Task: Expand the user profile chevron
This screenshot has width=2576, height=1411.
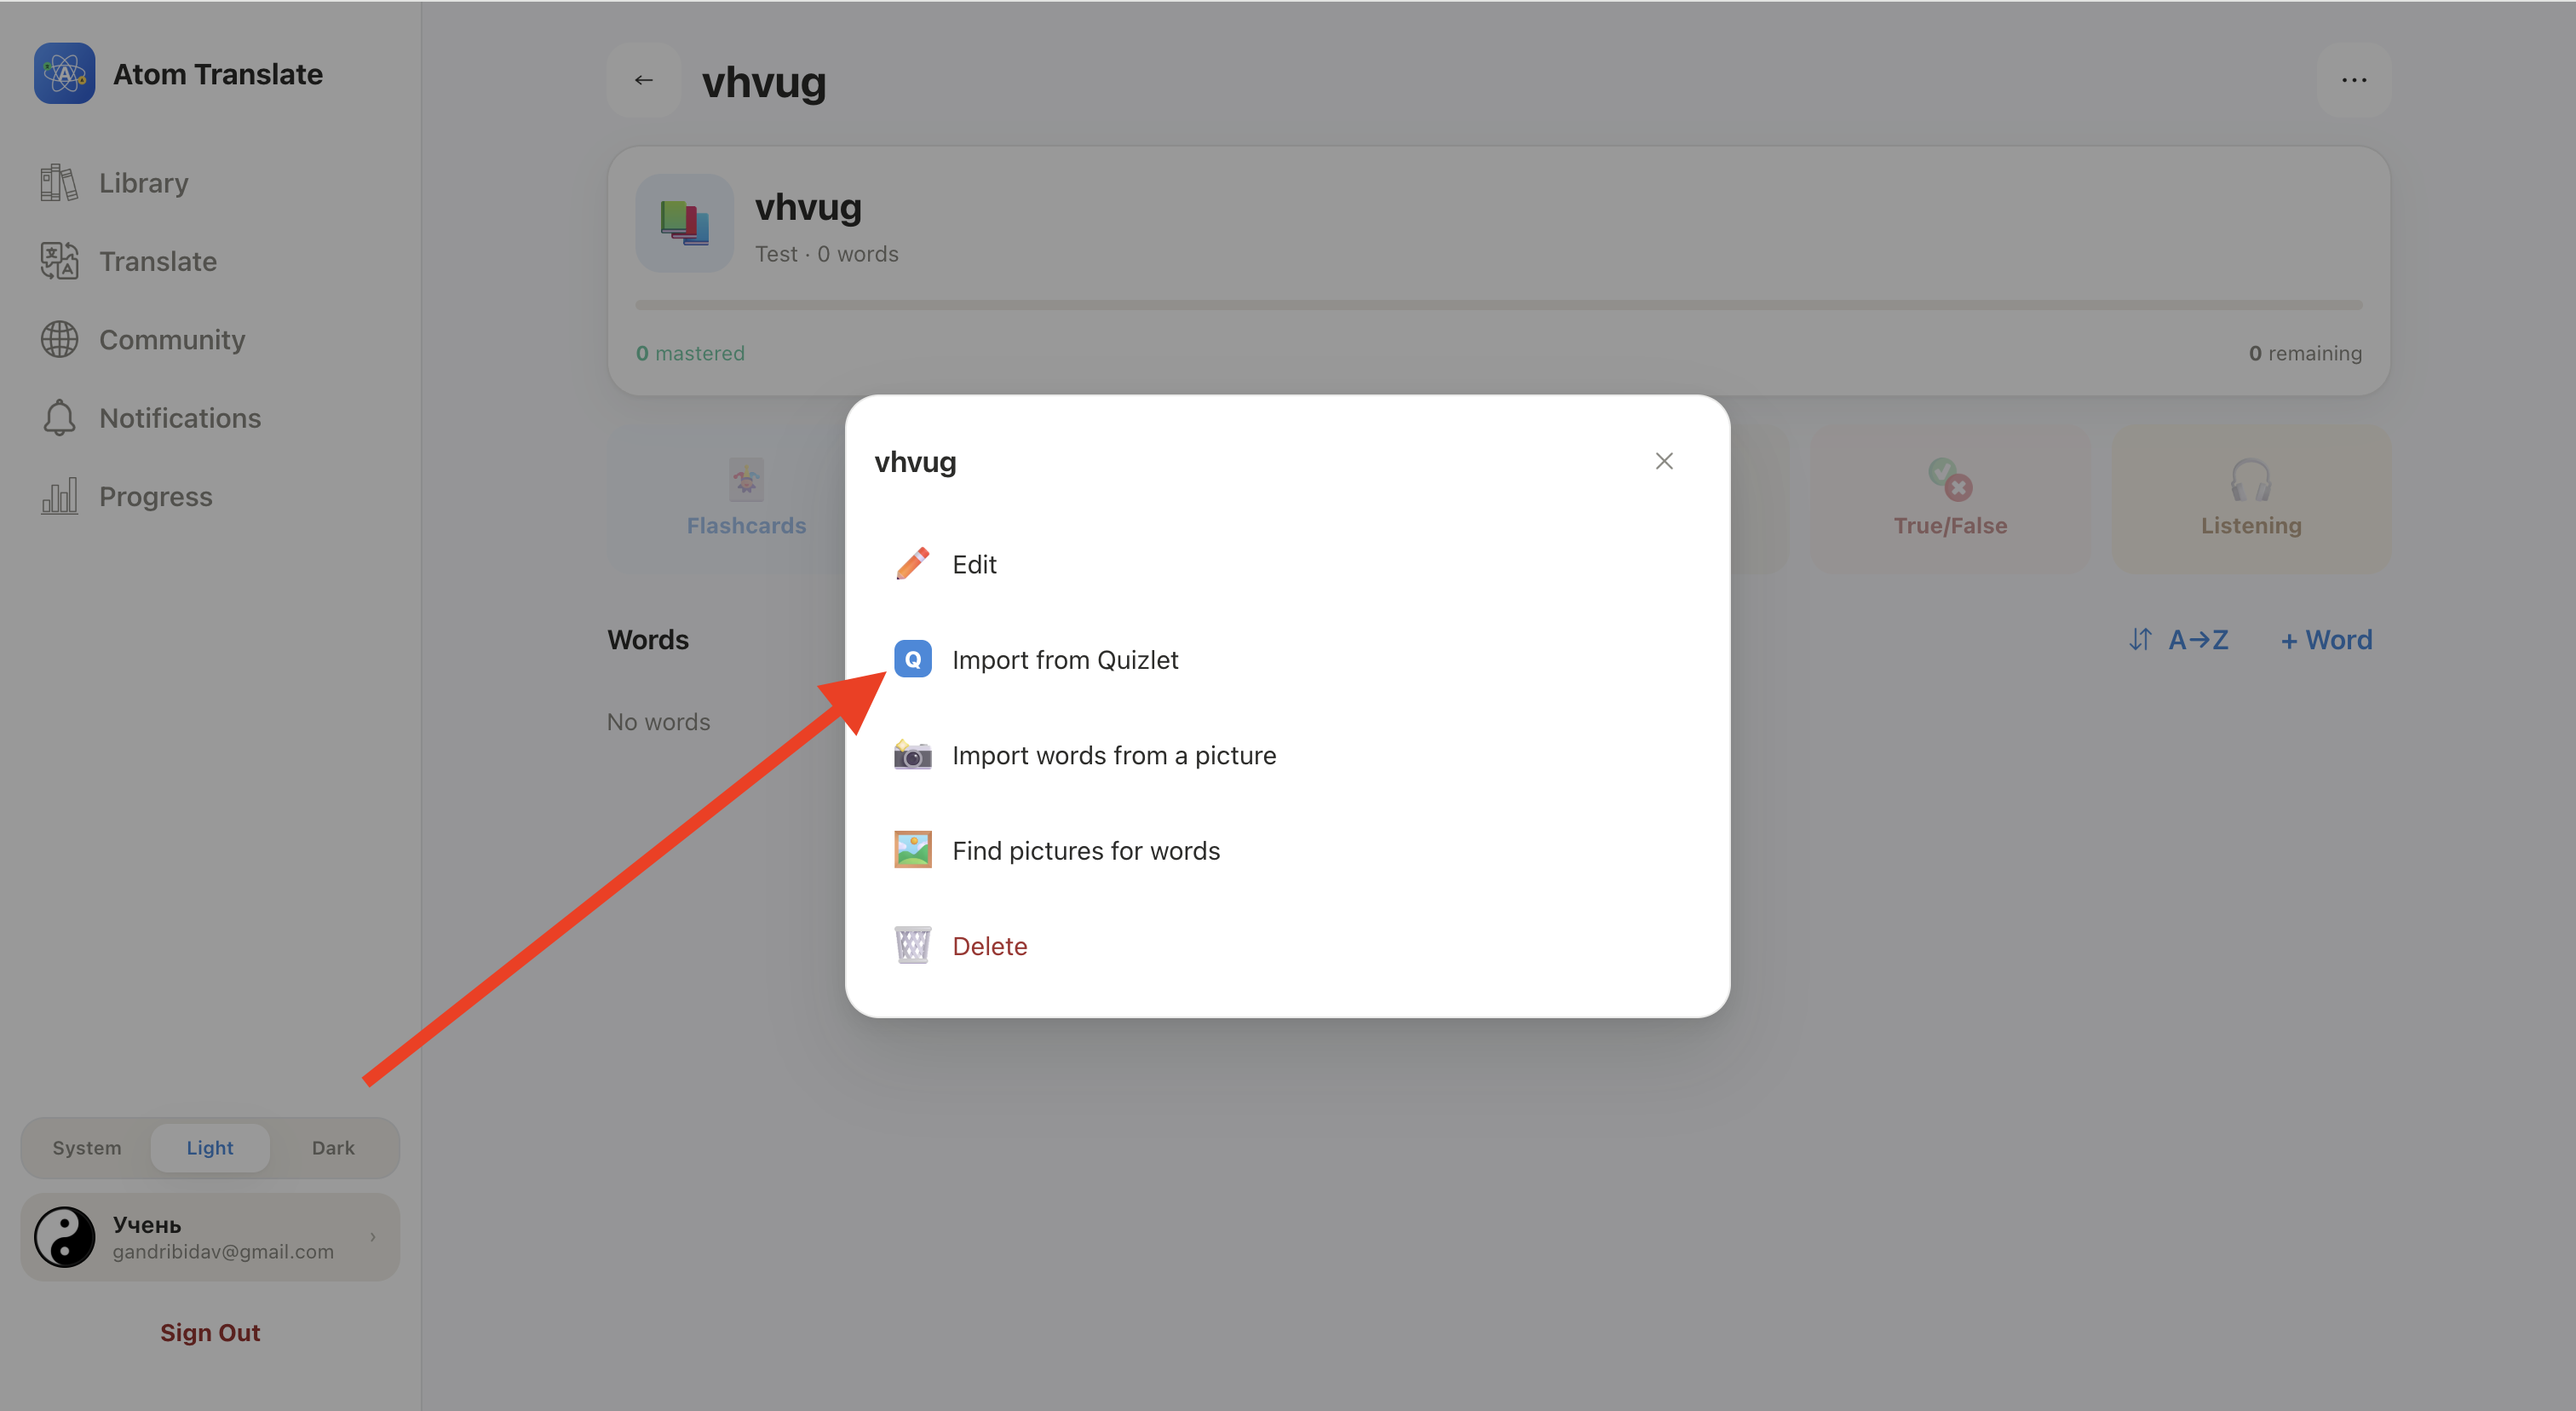Action: [373, 1237]
